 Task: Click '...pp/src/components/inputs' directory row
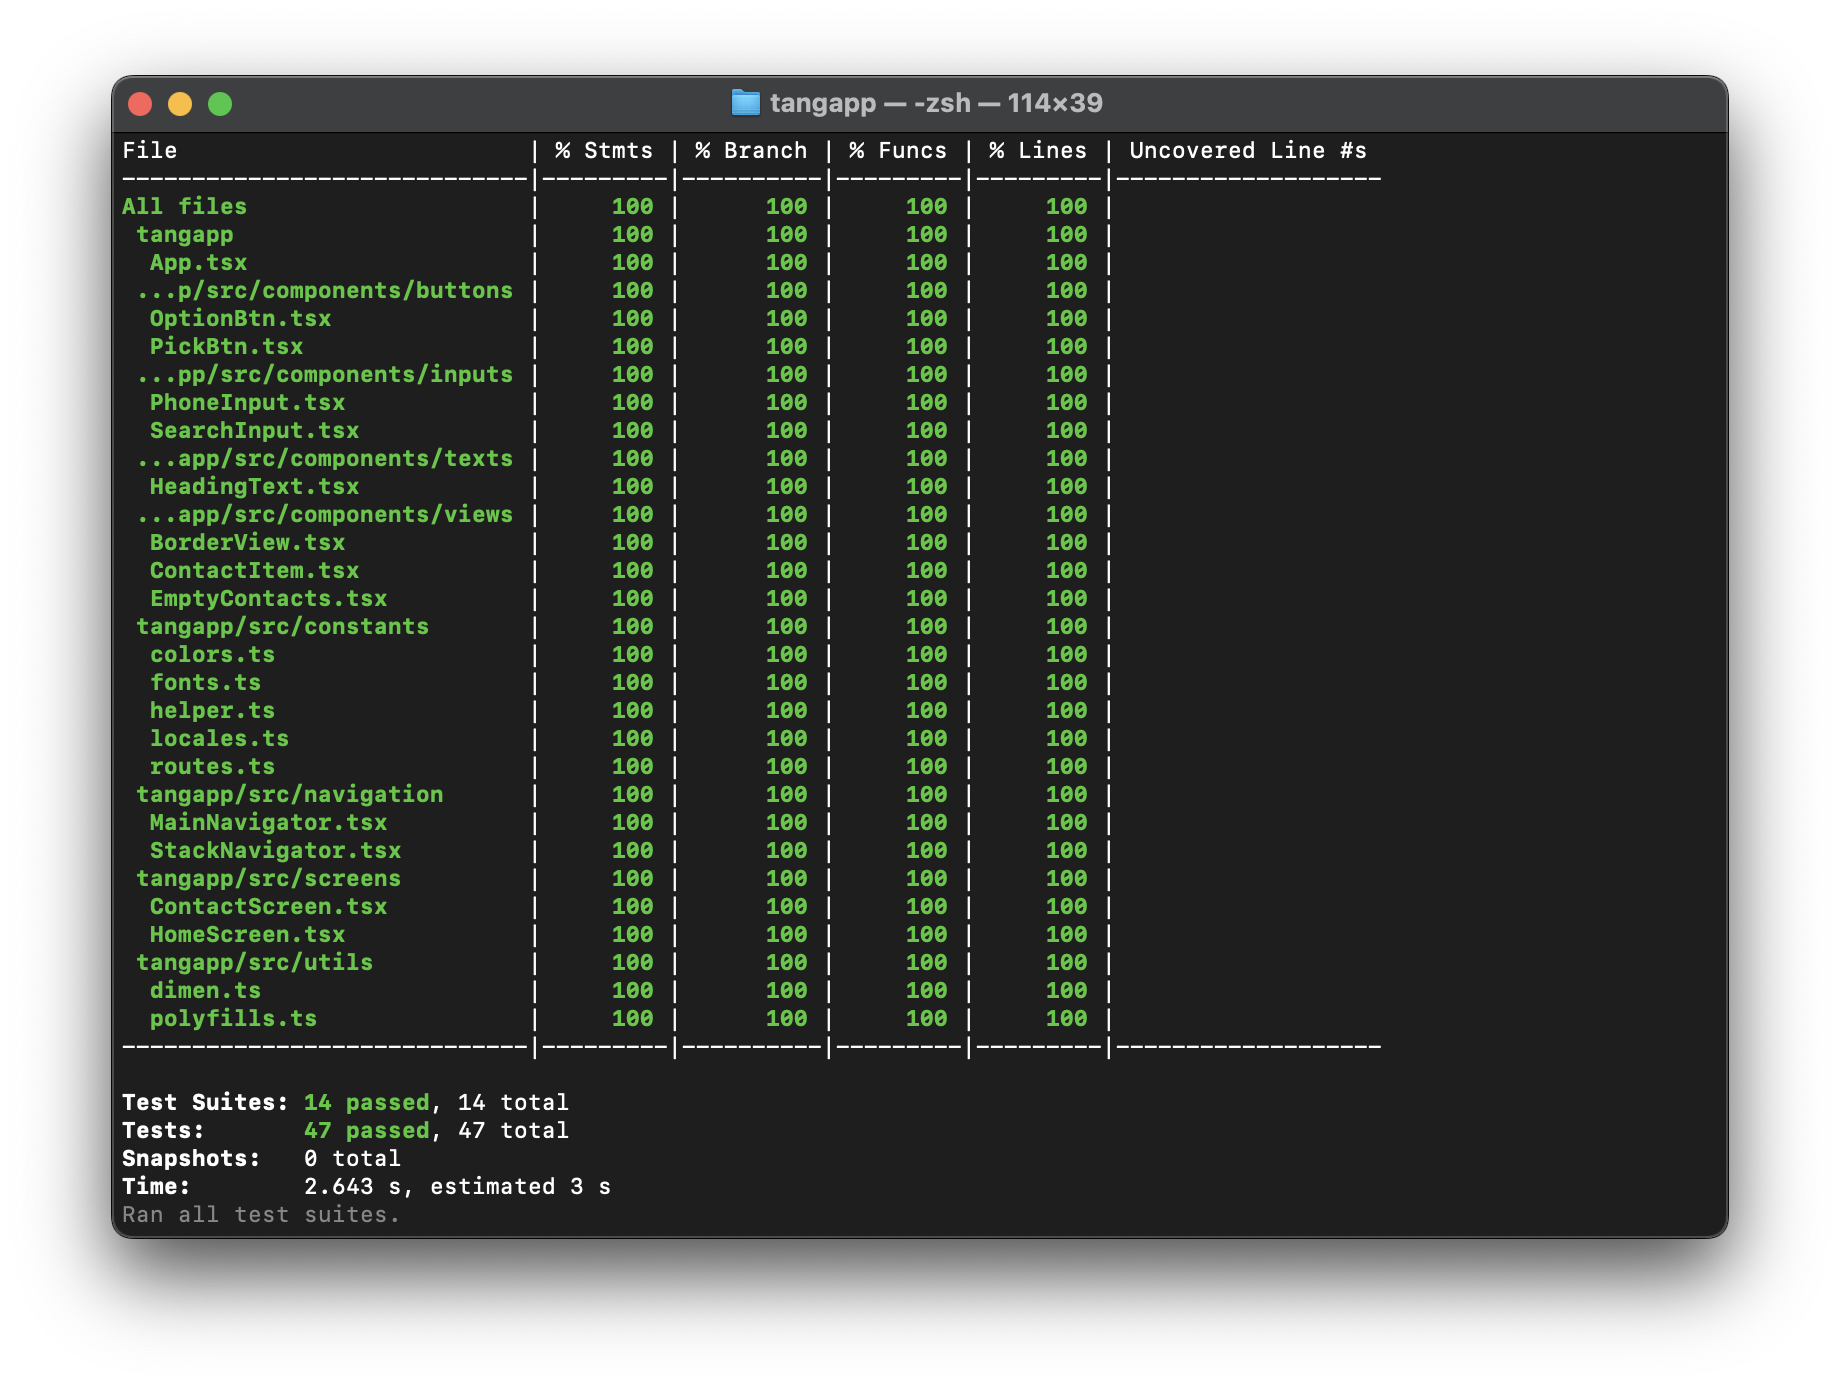tap(325, 375)
